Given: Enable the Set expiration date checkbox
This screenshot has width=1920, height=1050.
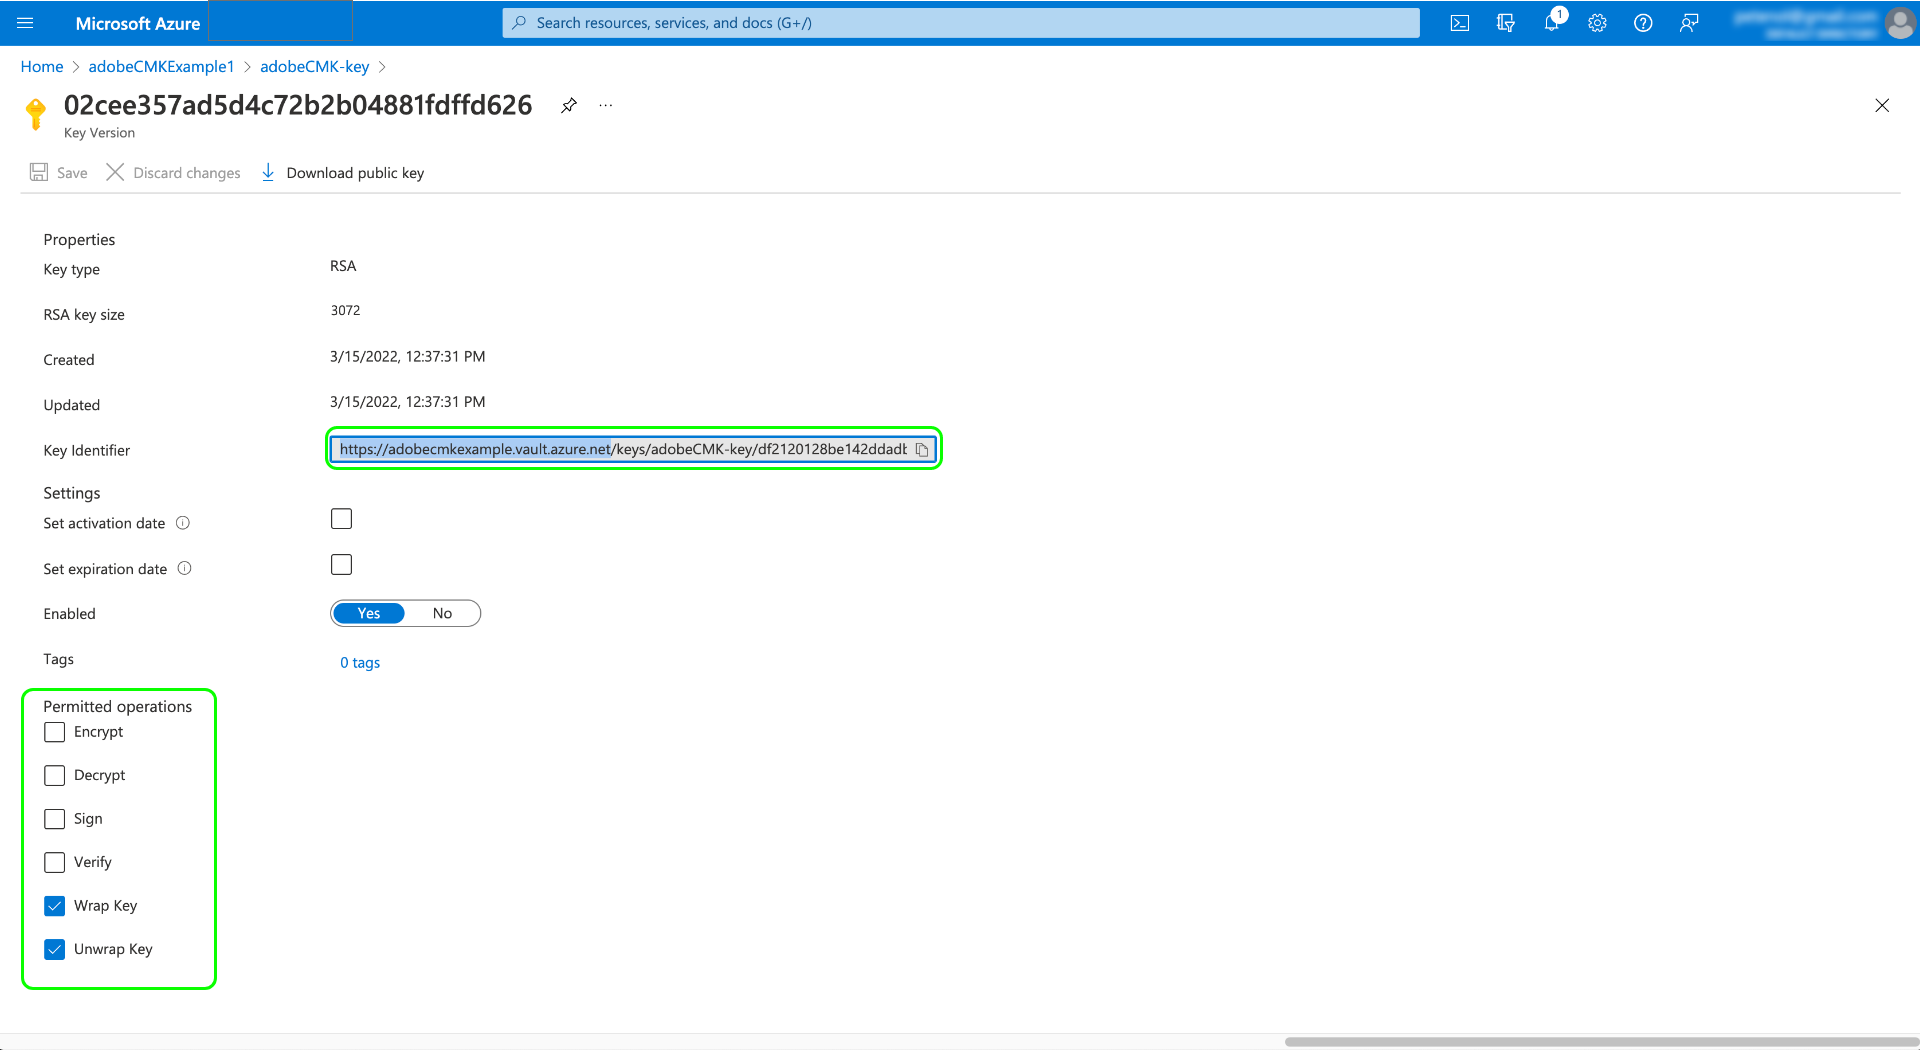Looking at the screenshot, I should click(341, 565).
